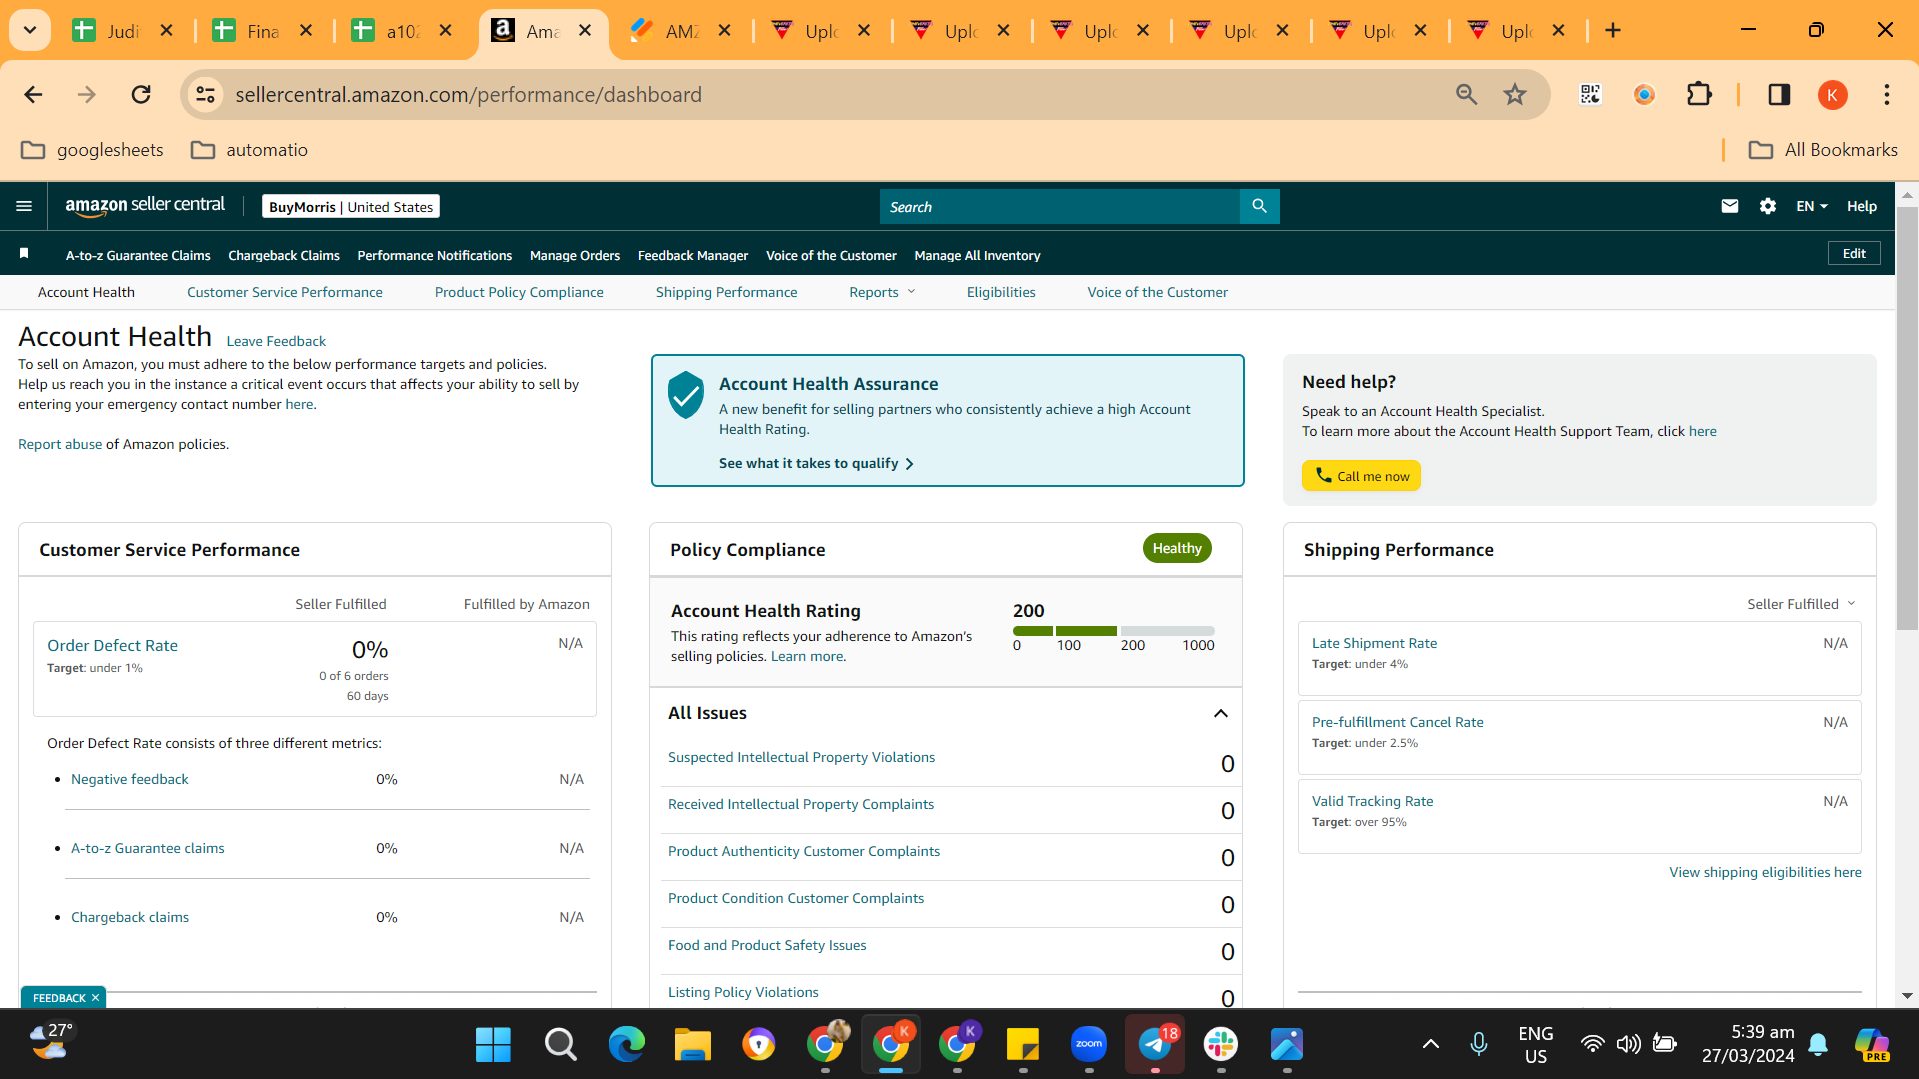Open the Seller Central hamburger menu
The width and height of the screenshot is (1919, 1079).
click(x=24, y=206)
